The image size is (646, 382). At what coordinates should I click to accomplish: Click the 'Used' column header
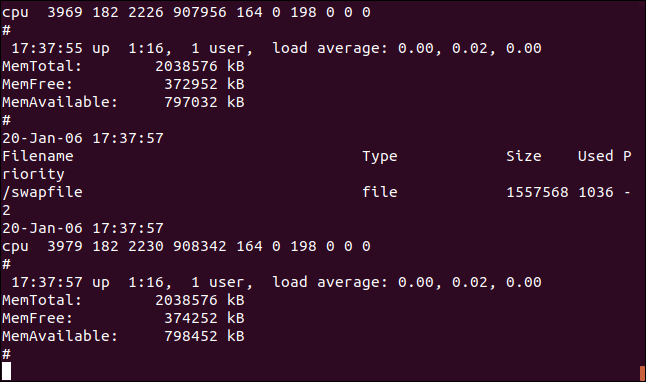(595, 156)
